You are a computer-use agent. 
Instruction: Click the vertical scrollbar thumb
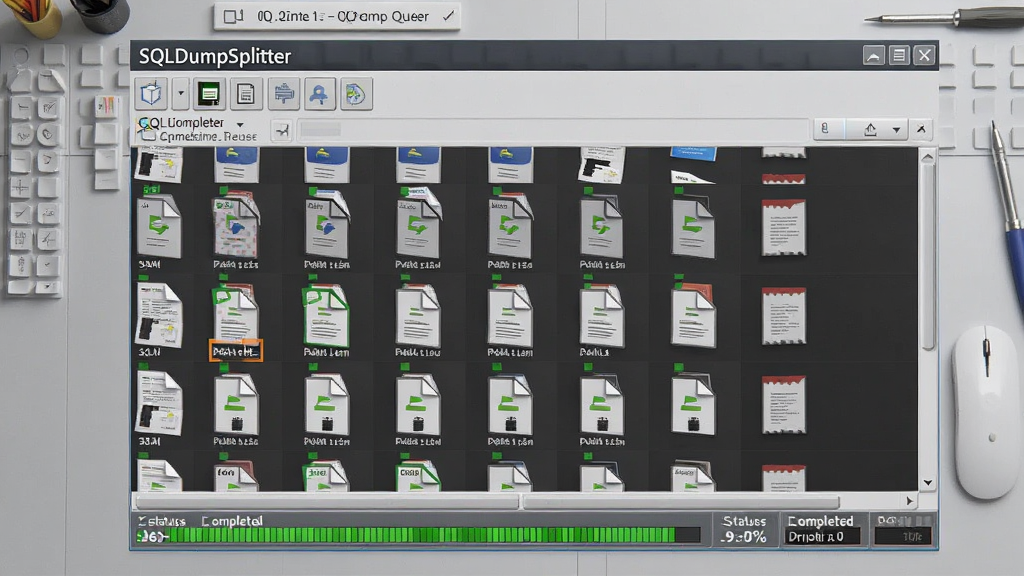tap(928, 257)
